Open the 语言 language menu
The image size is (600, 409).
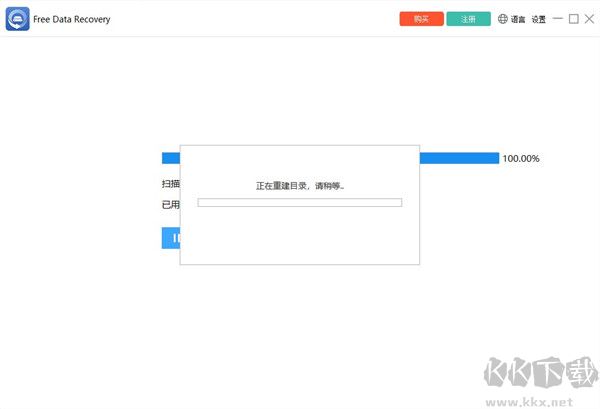(518, 19)
